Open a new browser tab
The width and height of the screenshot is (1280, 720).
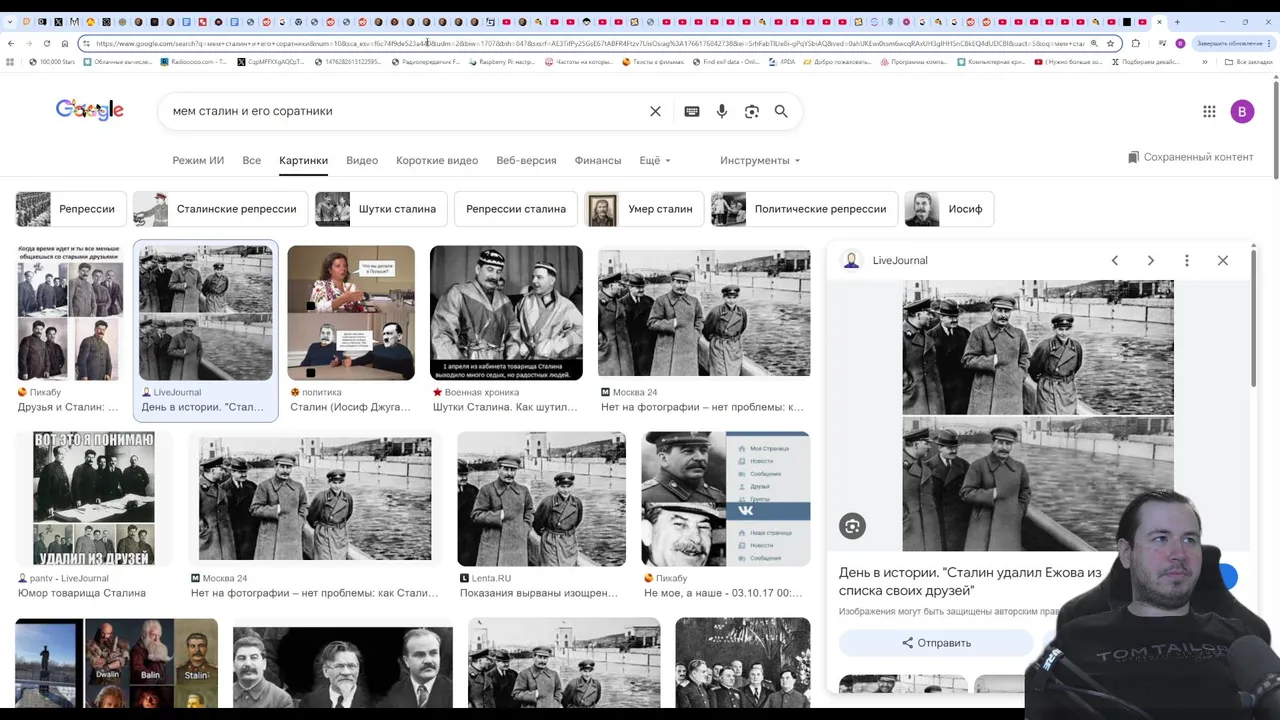pos(1177,21)
